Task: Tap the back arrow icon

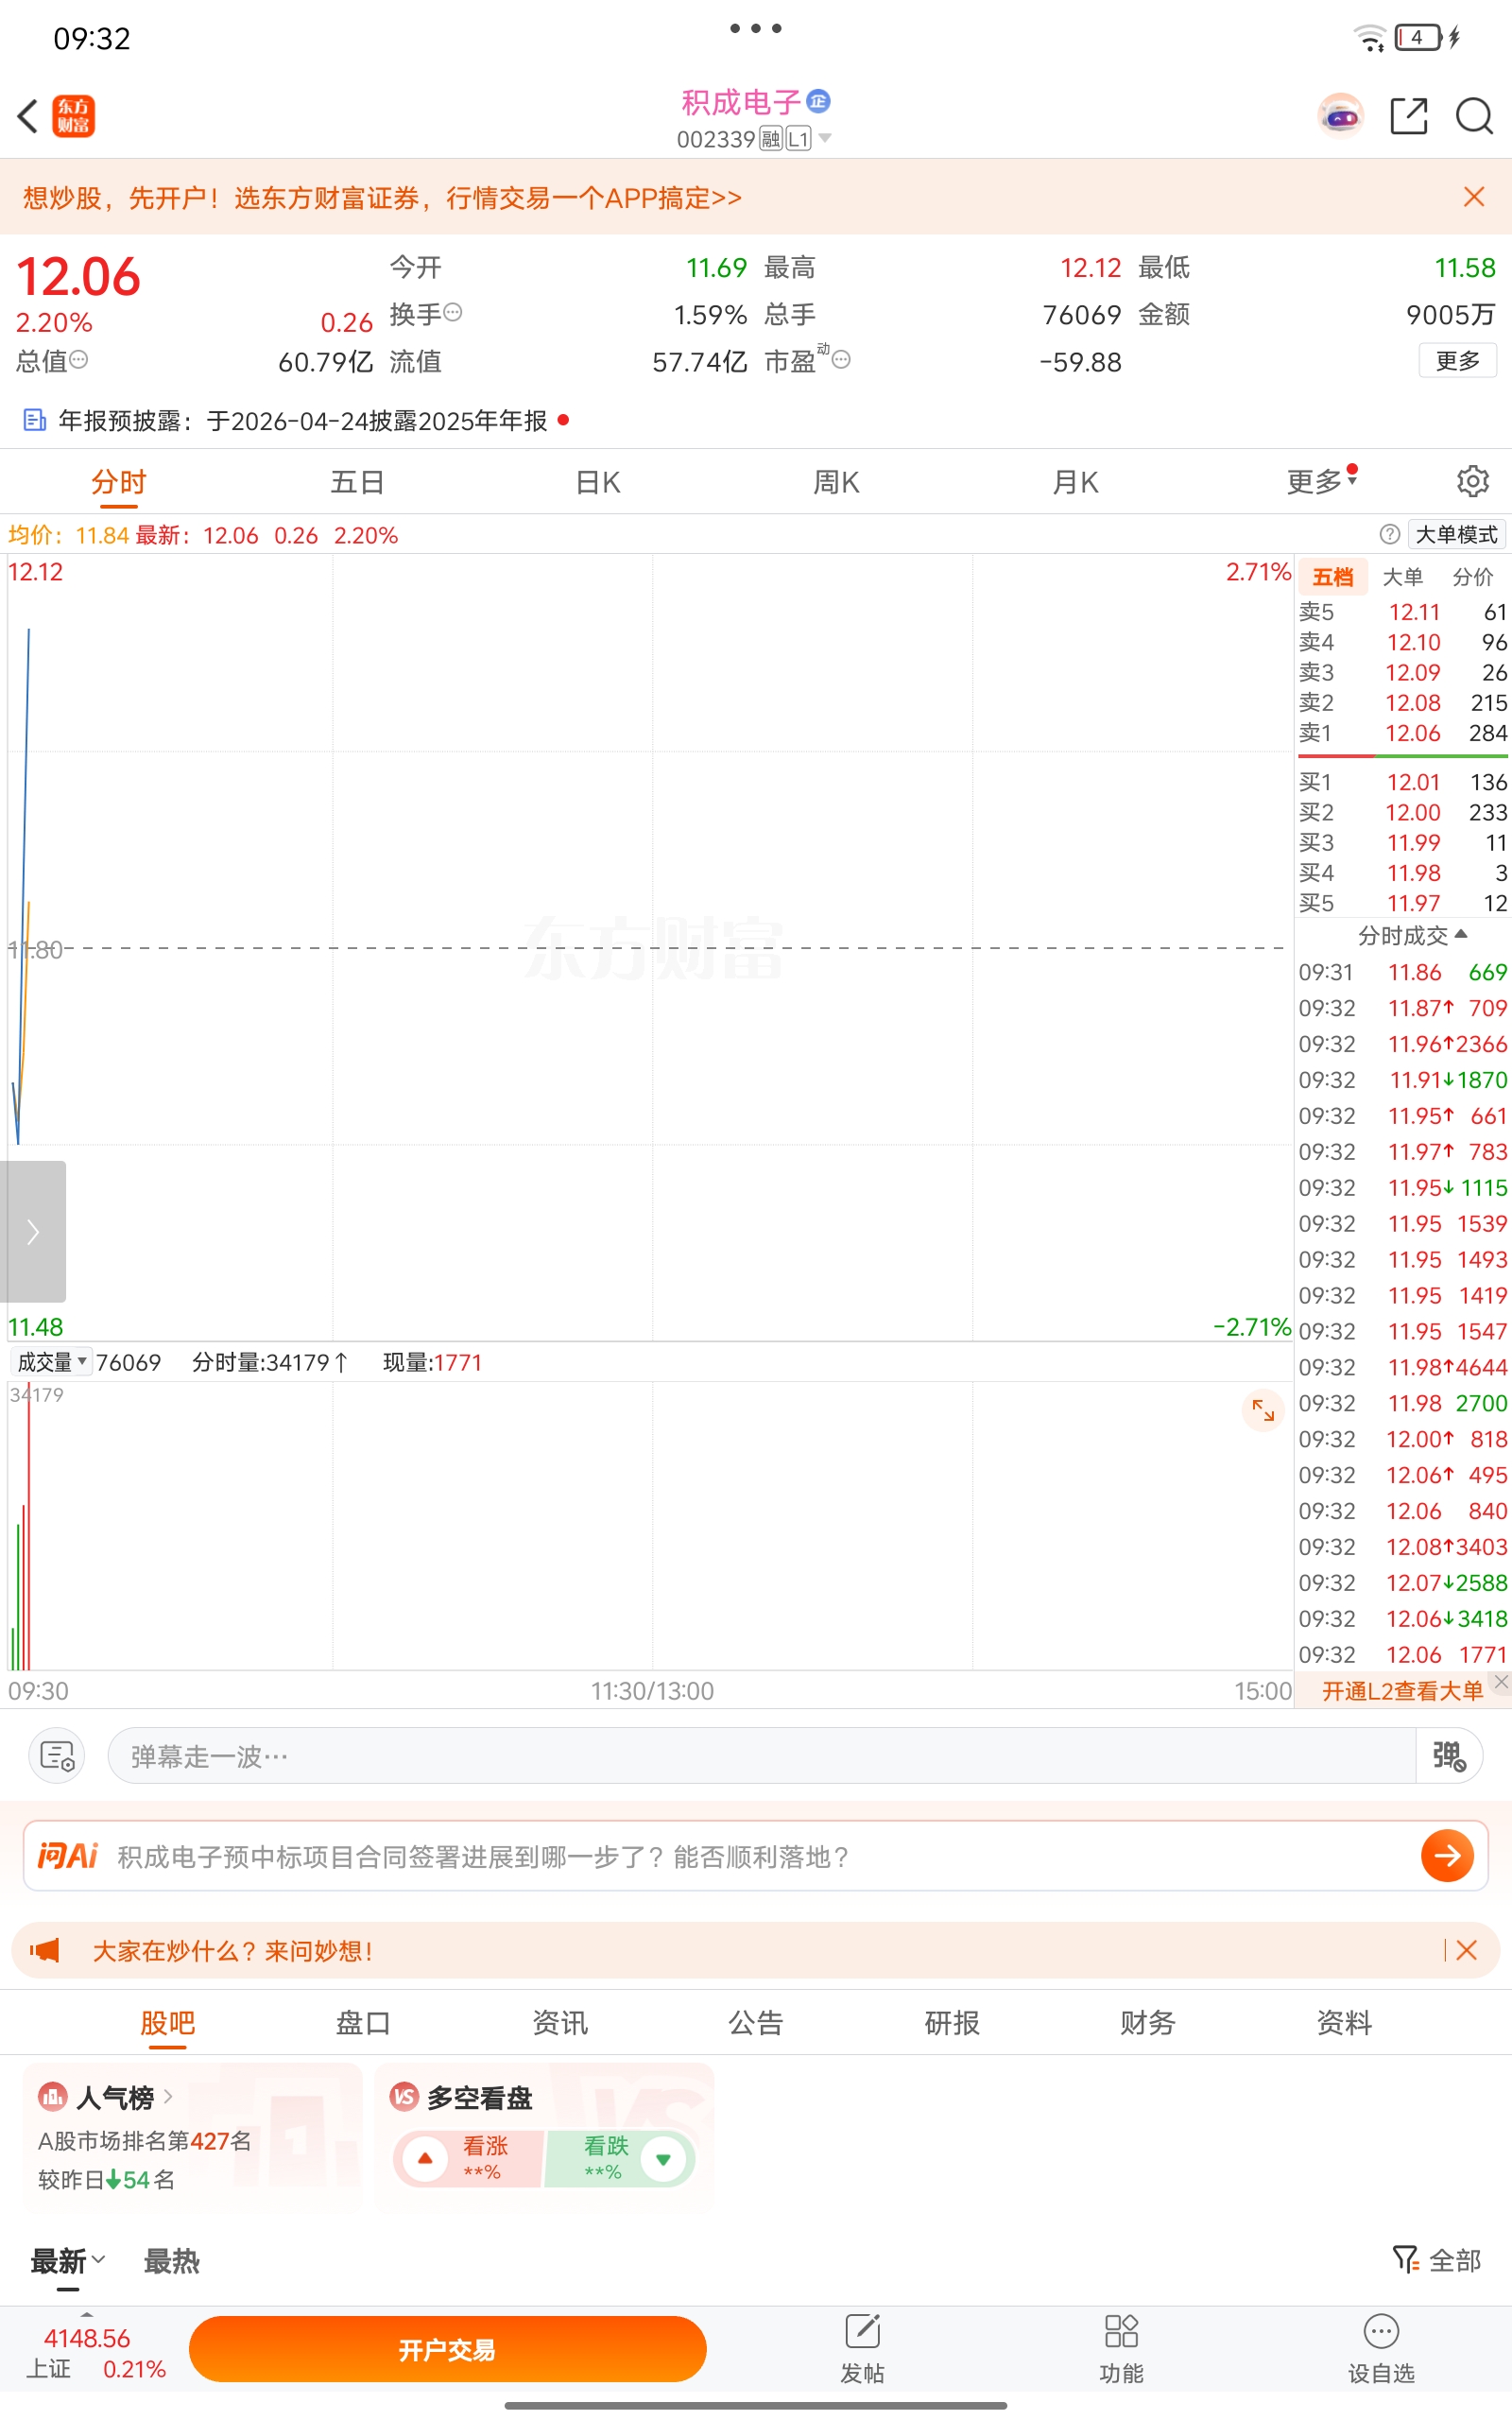Action: pyautogui.click(x=28, y=116)
